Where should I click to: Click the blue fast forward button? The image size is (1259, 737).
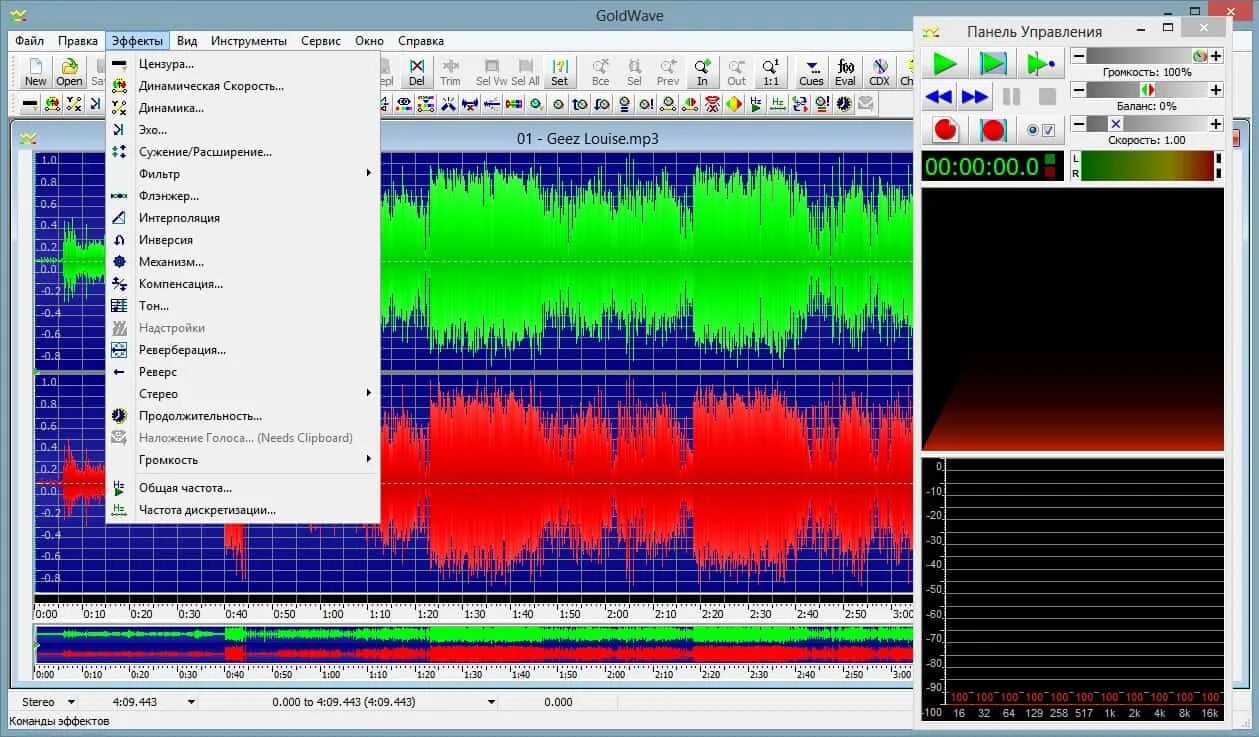coord(975,97)
